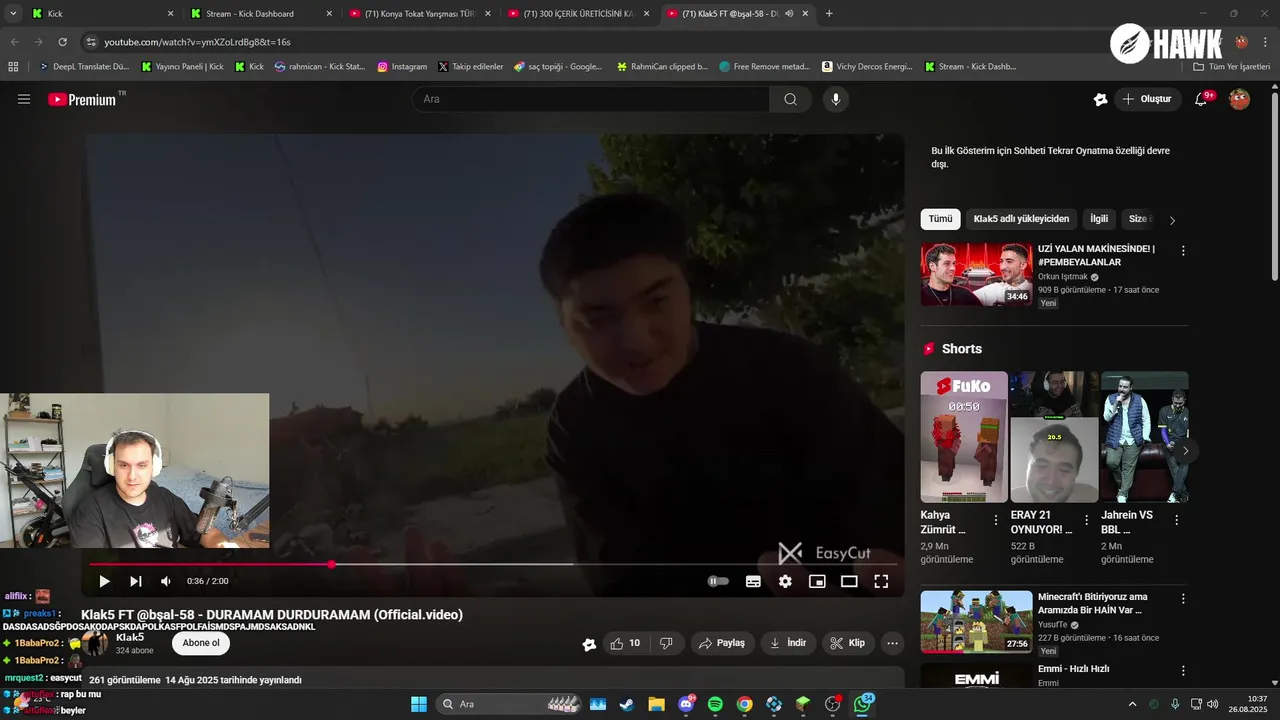The width and height of the screenshot is (1280, 720).
Task: Open UZİ YALAN MAKİNESİNDE video thumbnail
Action: tap(976, 274)
